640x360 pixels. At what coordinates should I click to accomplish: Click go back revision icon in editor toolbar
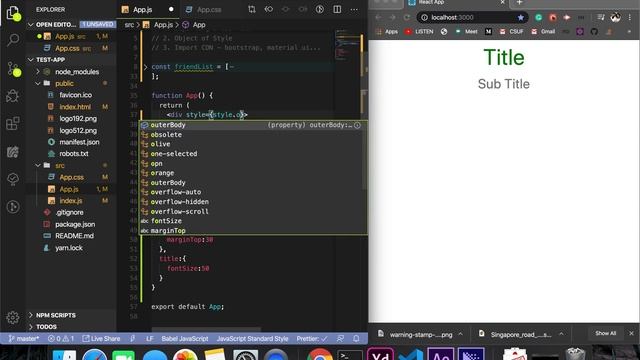(x=269, y=9)
